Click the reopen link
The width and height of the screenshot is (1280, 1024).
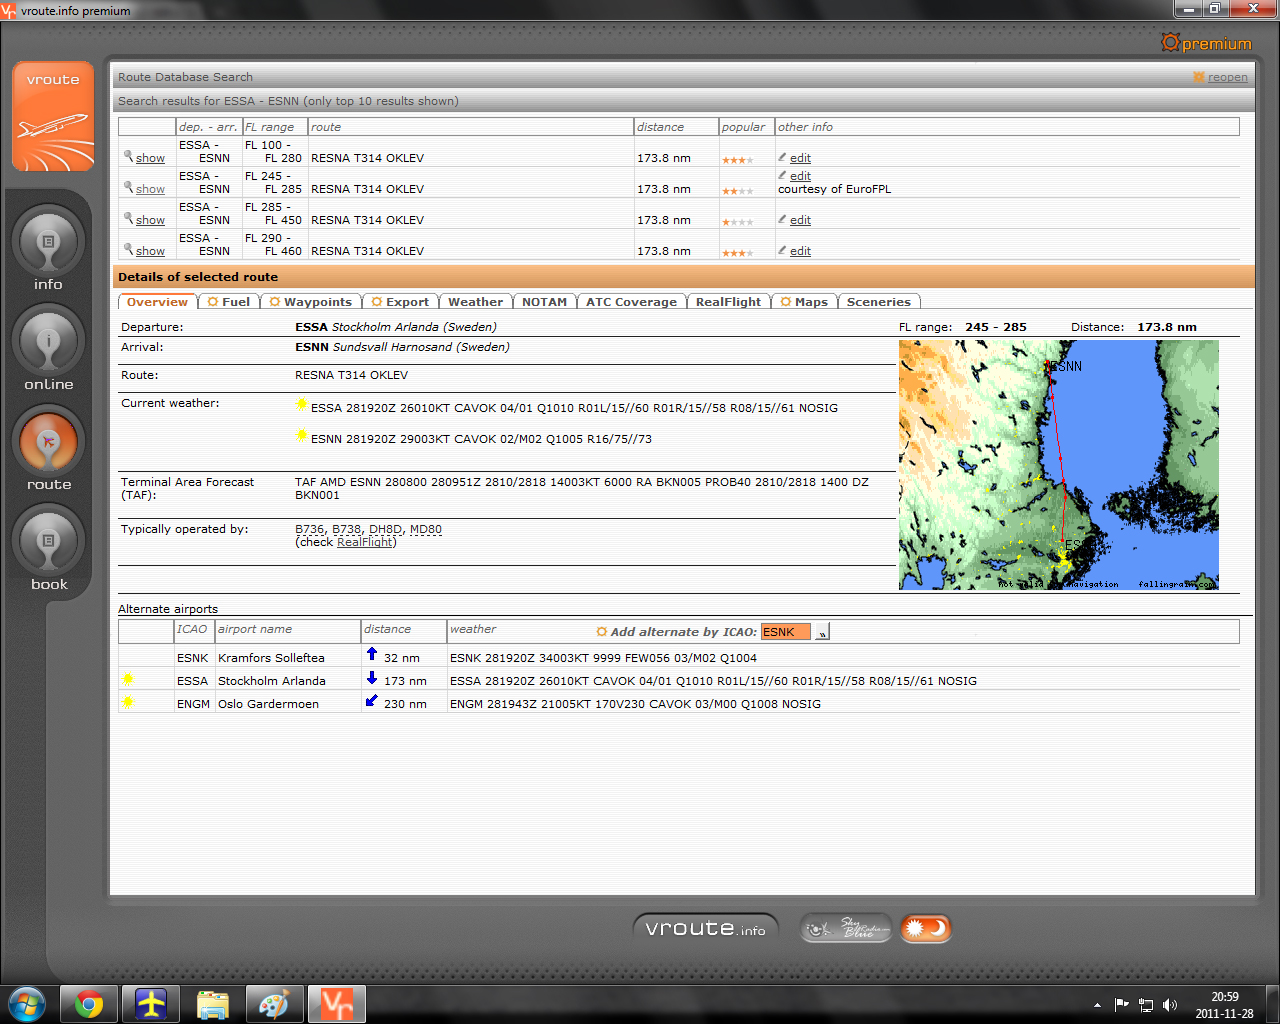coord(1227,77)
